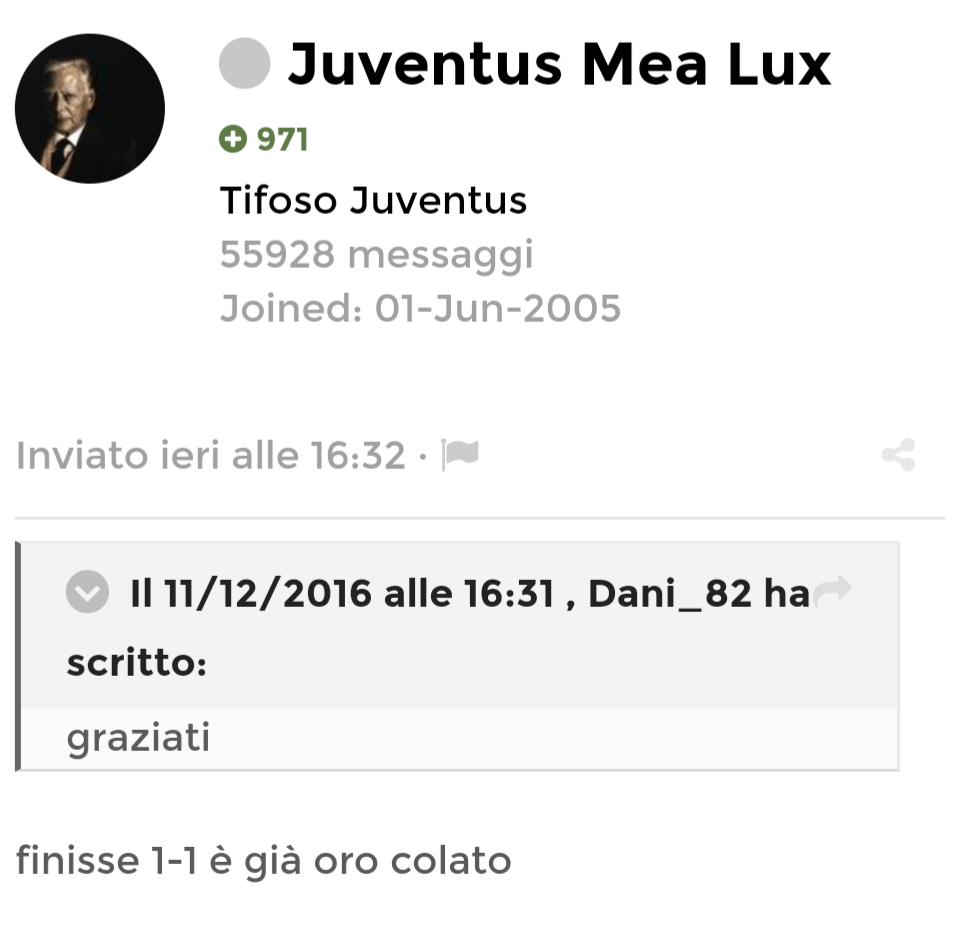Share this post using the share icon

click(x=898, y=455)
